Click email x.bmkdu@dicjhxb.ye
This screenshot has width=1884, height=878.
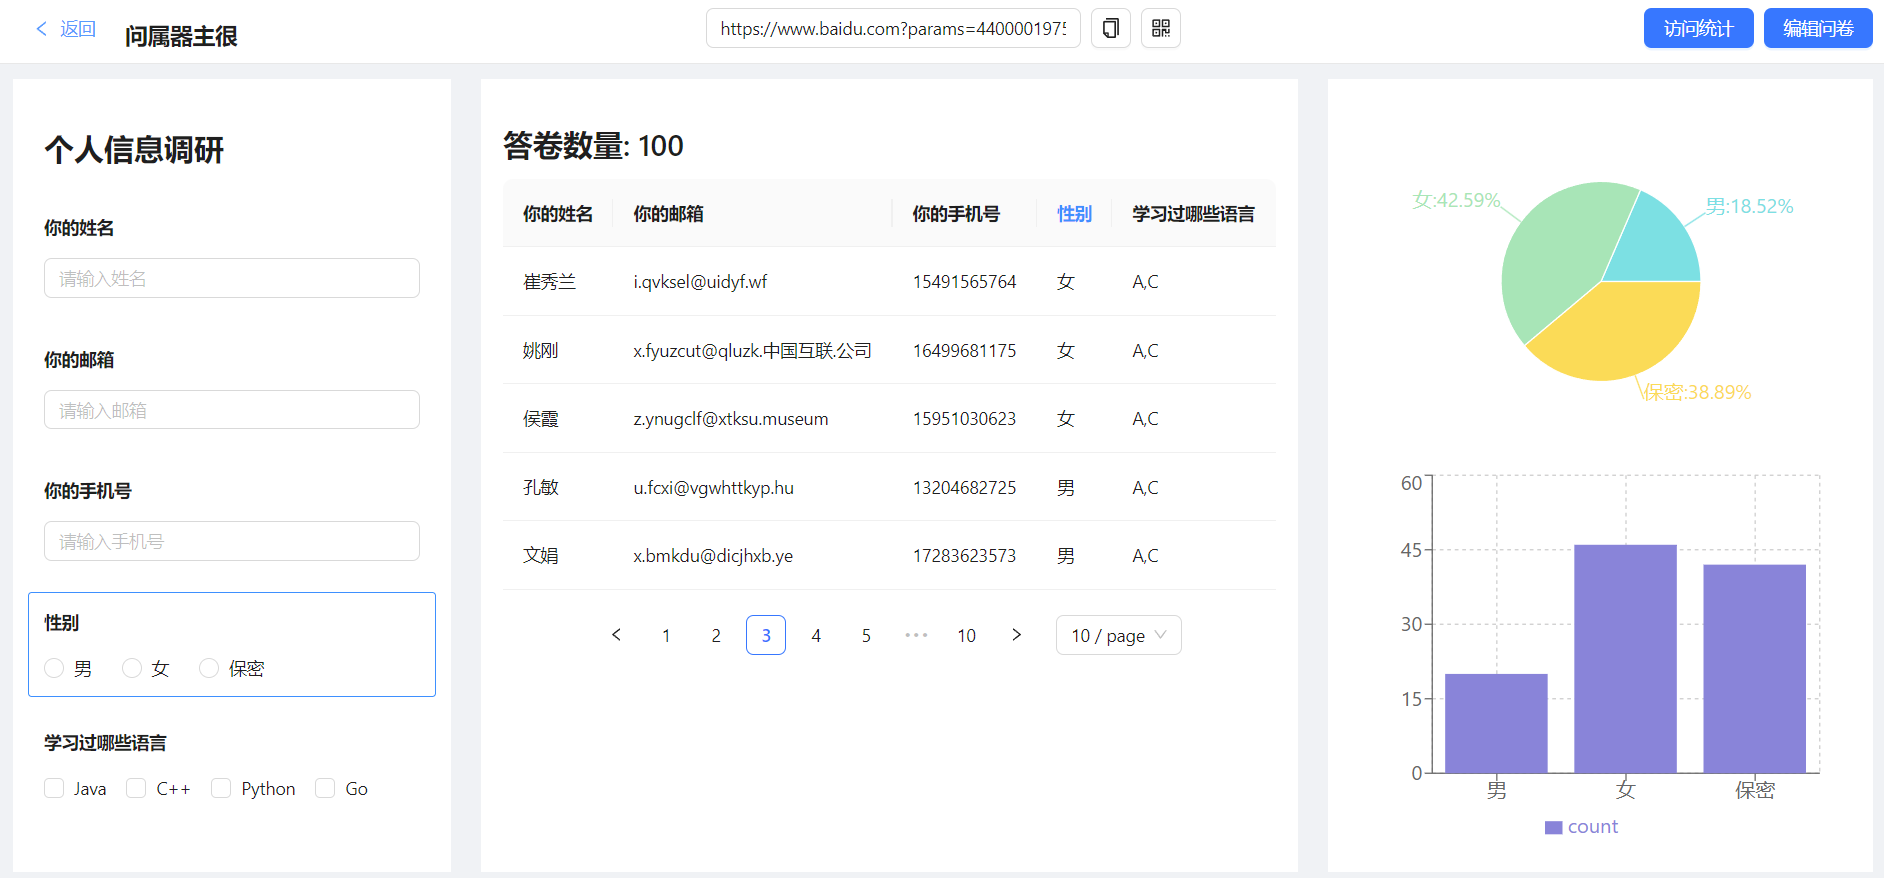(x=713, y=556)
